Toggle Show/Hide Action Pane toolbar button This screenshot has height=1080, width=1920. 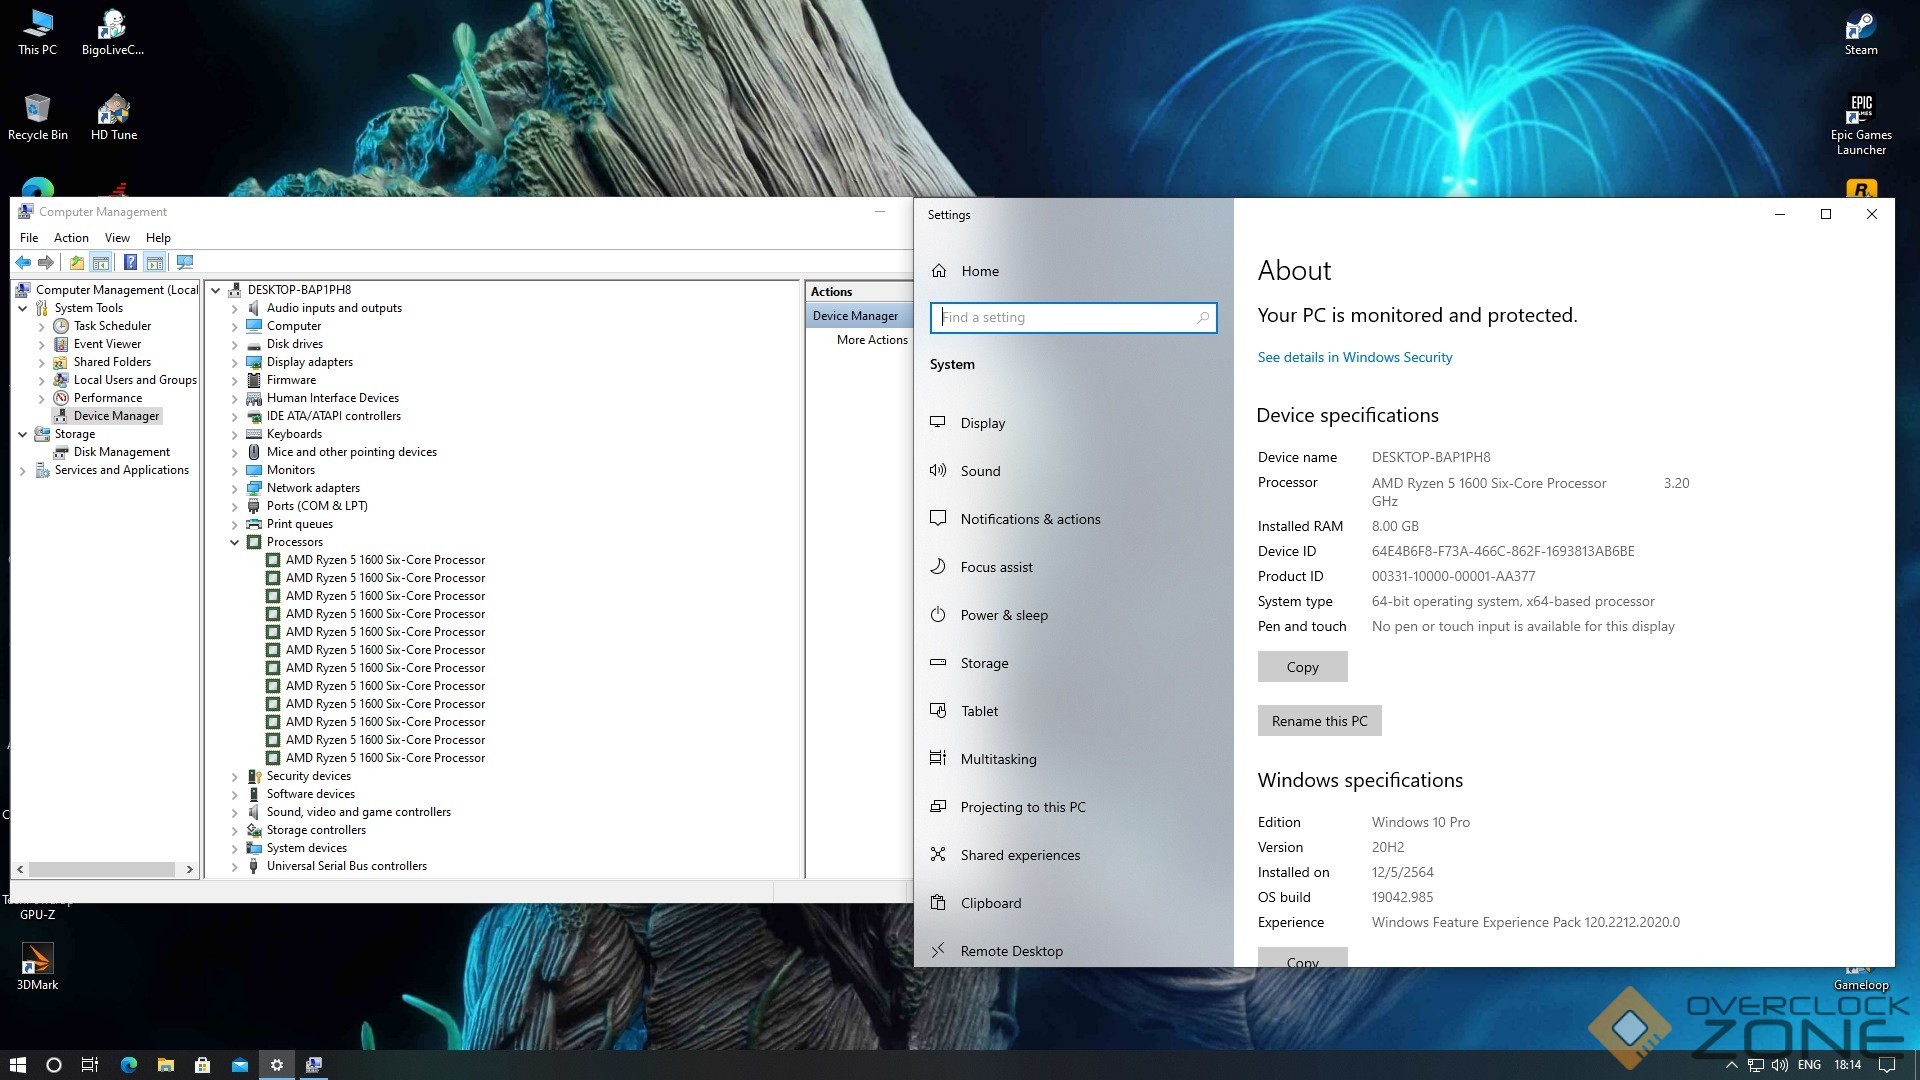coord(155,262)
